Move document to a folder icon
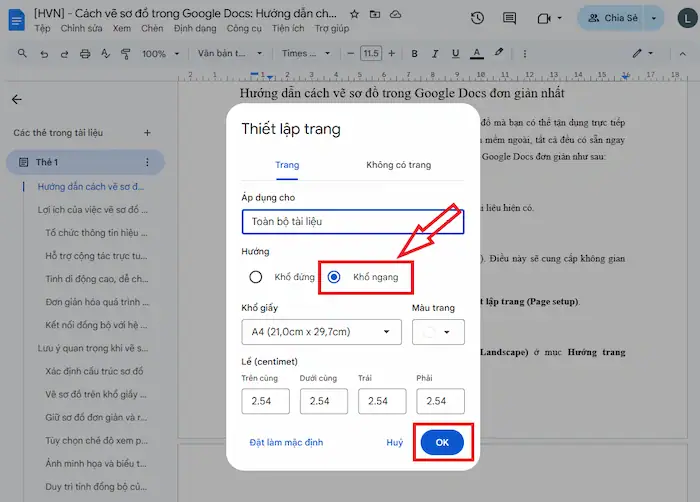Viewport: 700px width, 502px height. pos(375,14)
